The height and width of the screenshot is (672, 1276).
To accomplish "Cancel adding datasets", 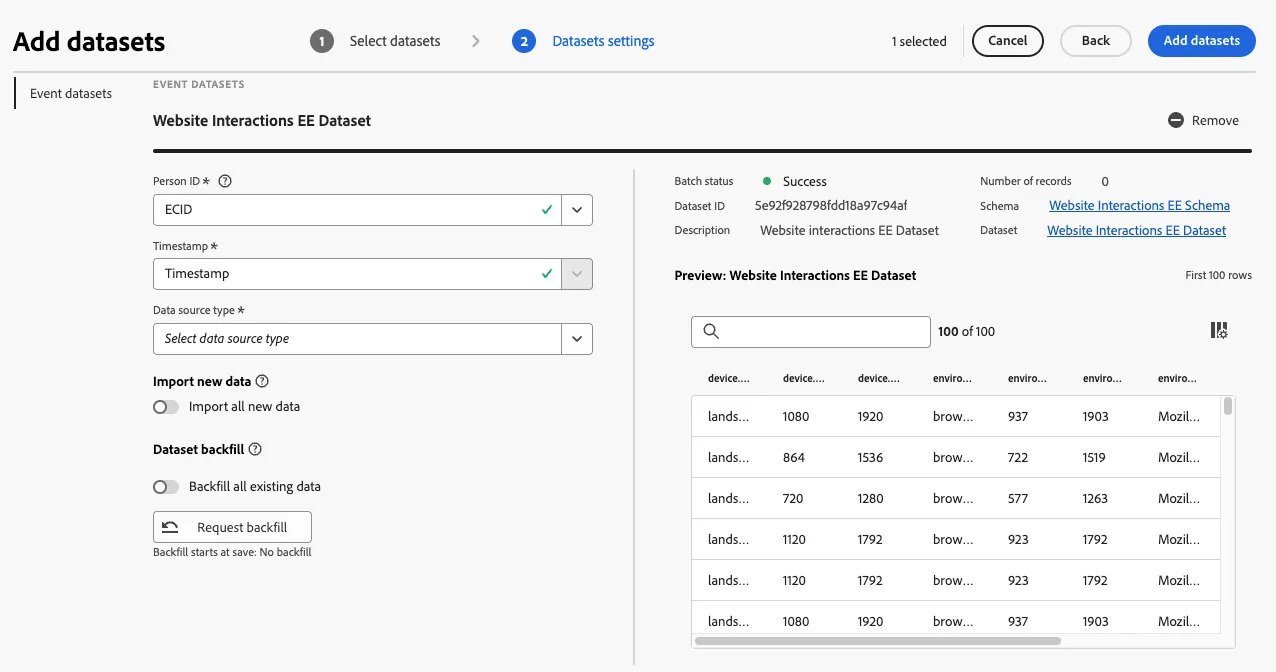I will coord(1008,41).
